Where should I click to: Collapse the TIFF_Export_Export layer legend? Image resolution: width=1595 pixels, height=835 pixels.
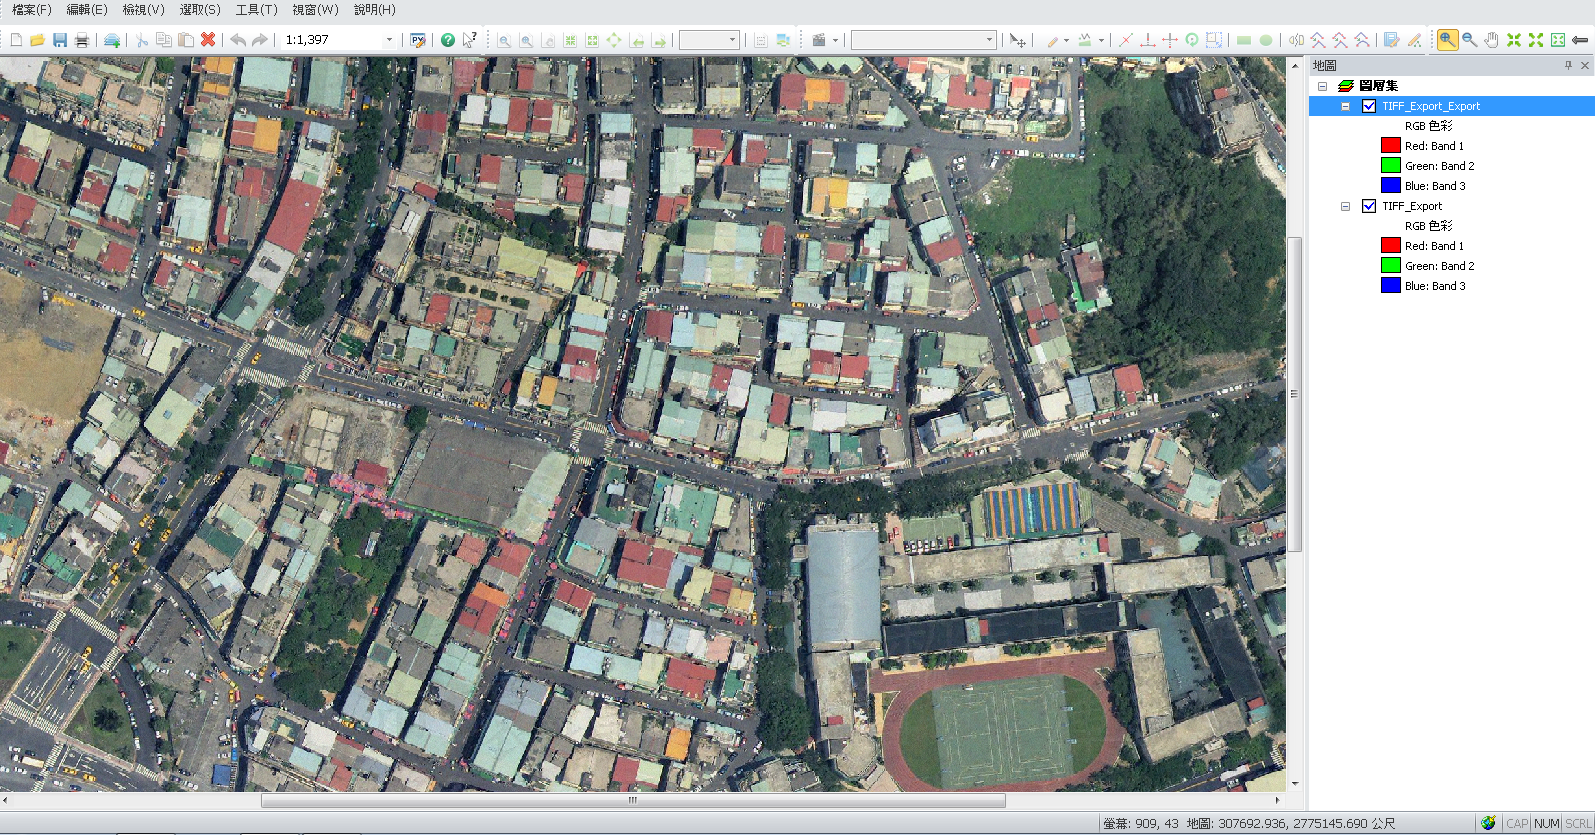pos(1345,106)
